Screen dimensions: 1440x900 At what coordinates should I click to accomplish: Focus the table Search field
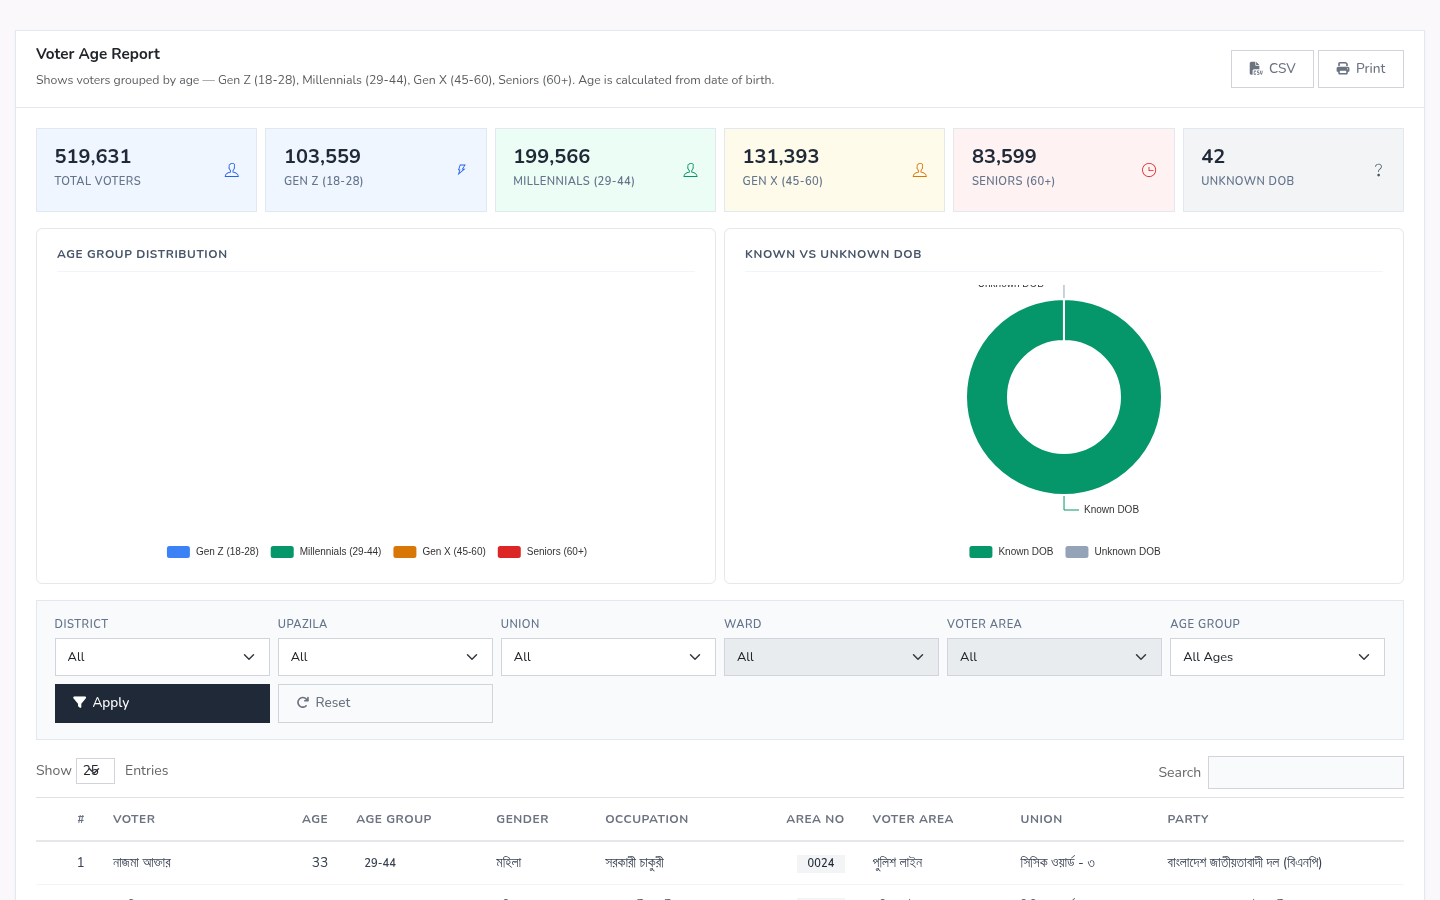point(1306,772)
